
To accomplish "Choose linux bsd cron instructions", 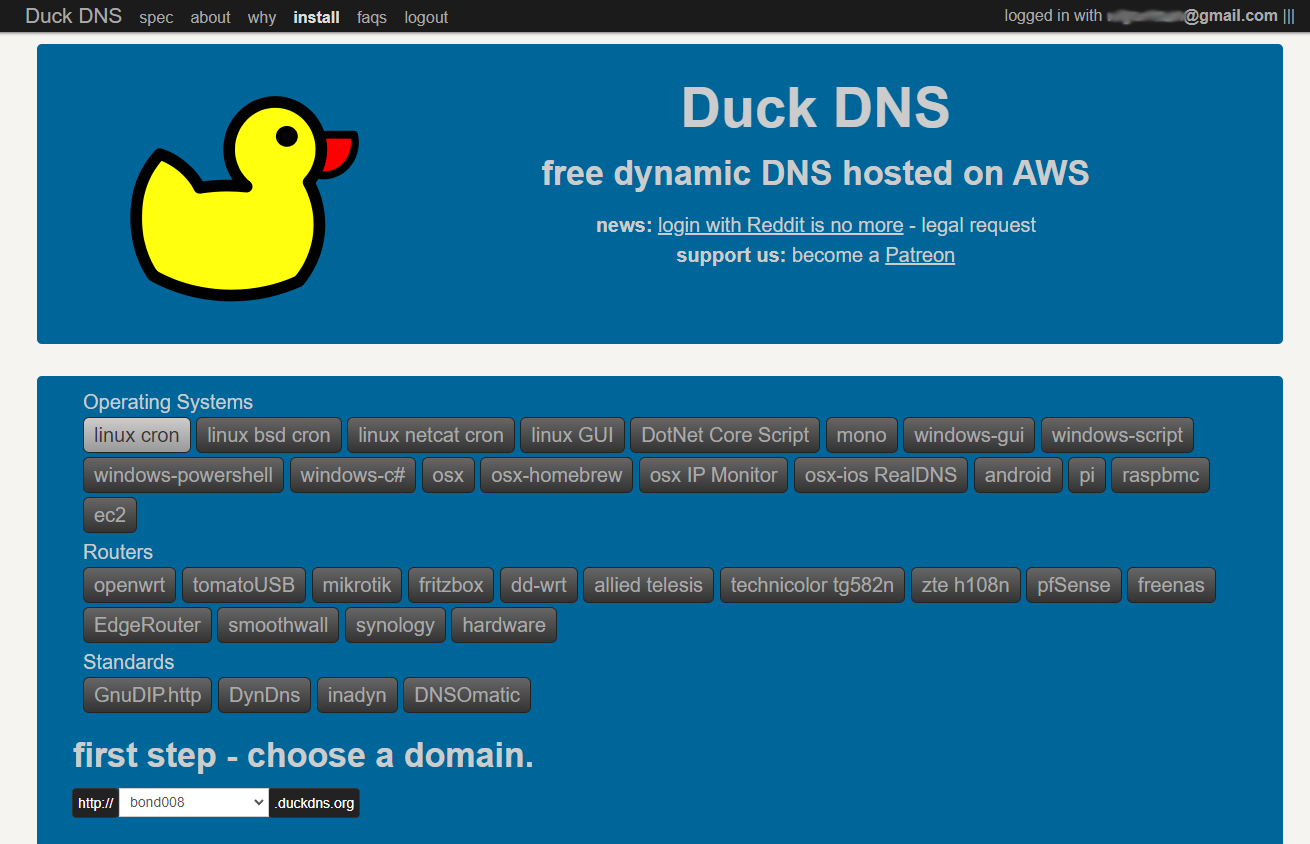I will point(269,435).
